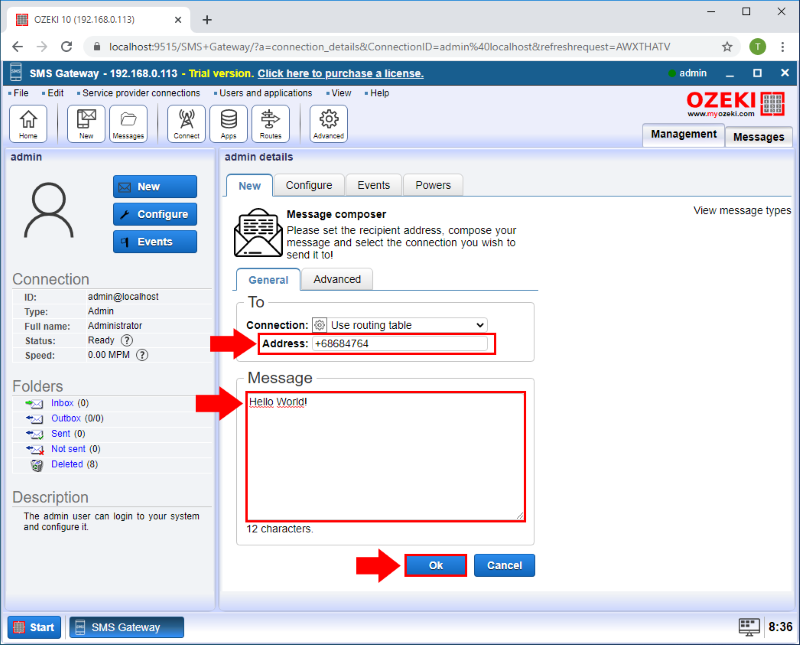Select the New tab in admin details
The width and height of the screenshot is (800, 645).
(x=249, y=186)
